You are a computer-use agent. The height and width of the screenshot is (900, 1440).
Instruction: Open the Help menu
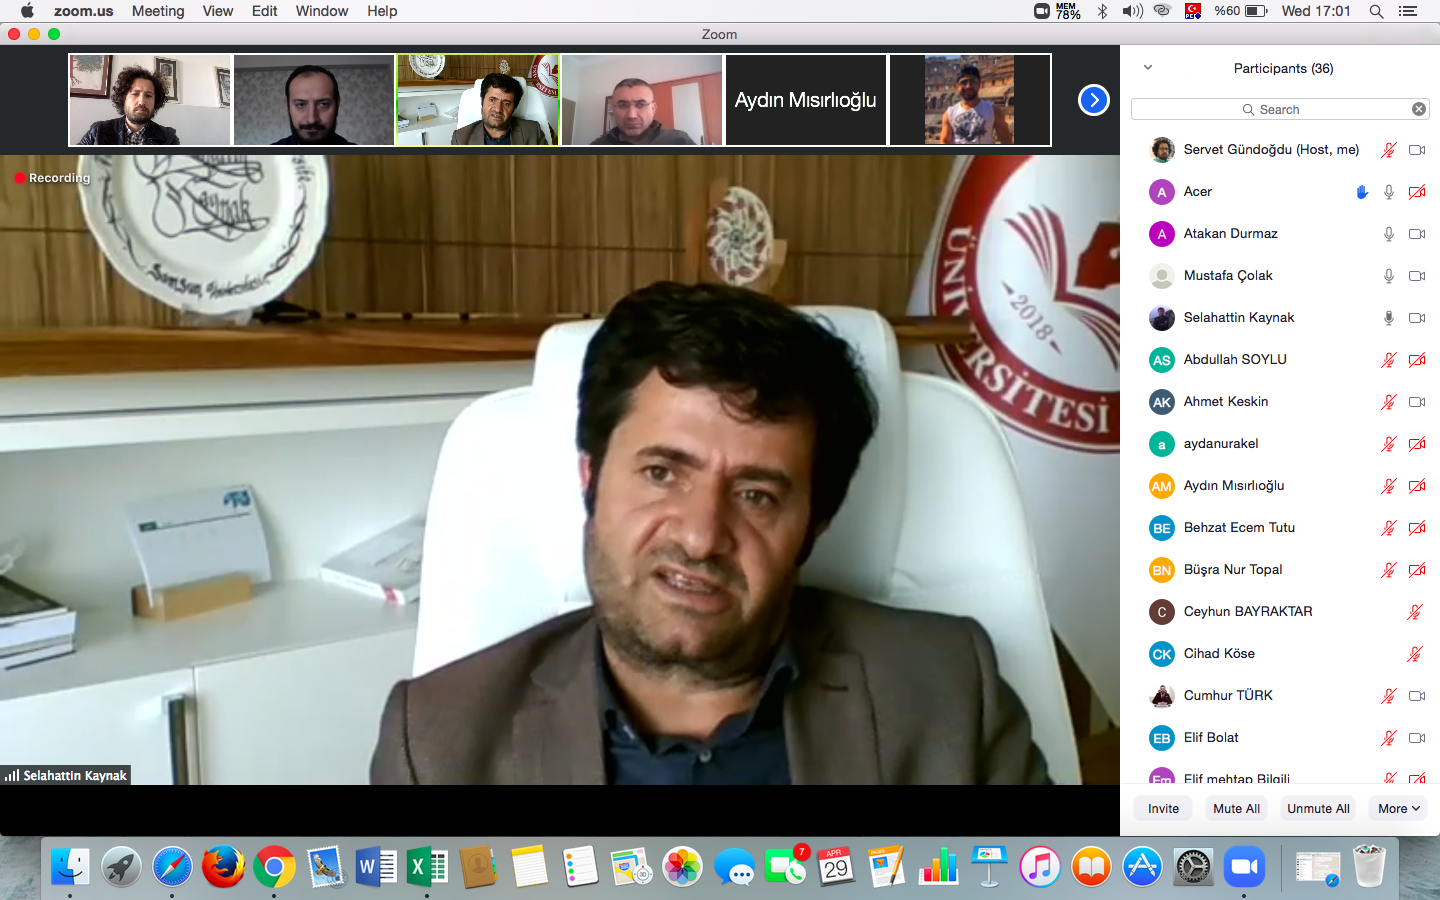(382, 11)
